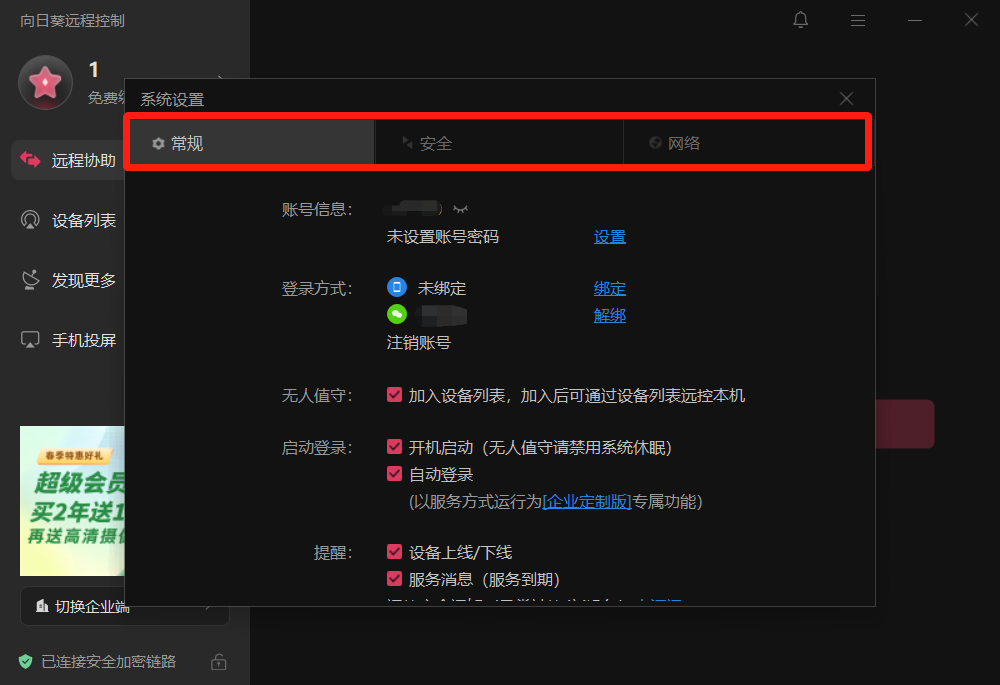Screen dimensions: 1000x685
Task: Uncheck 设备上线/下线 reminder checkbox
Action: point(394,551)
